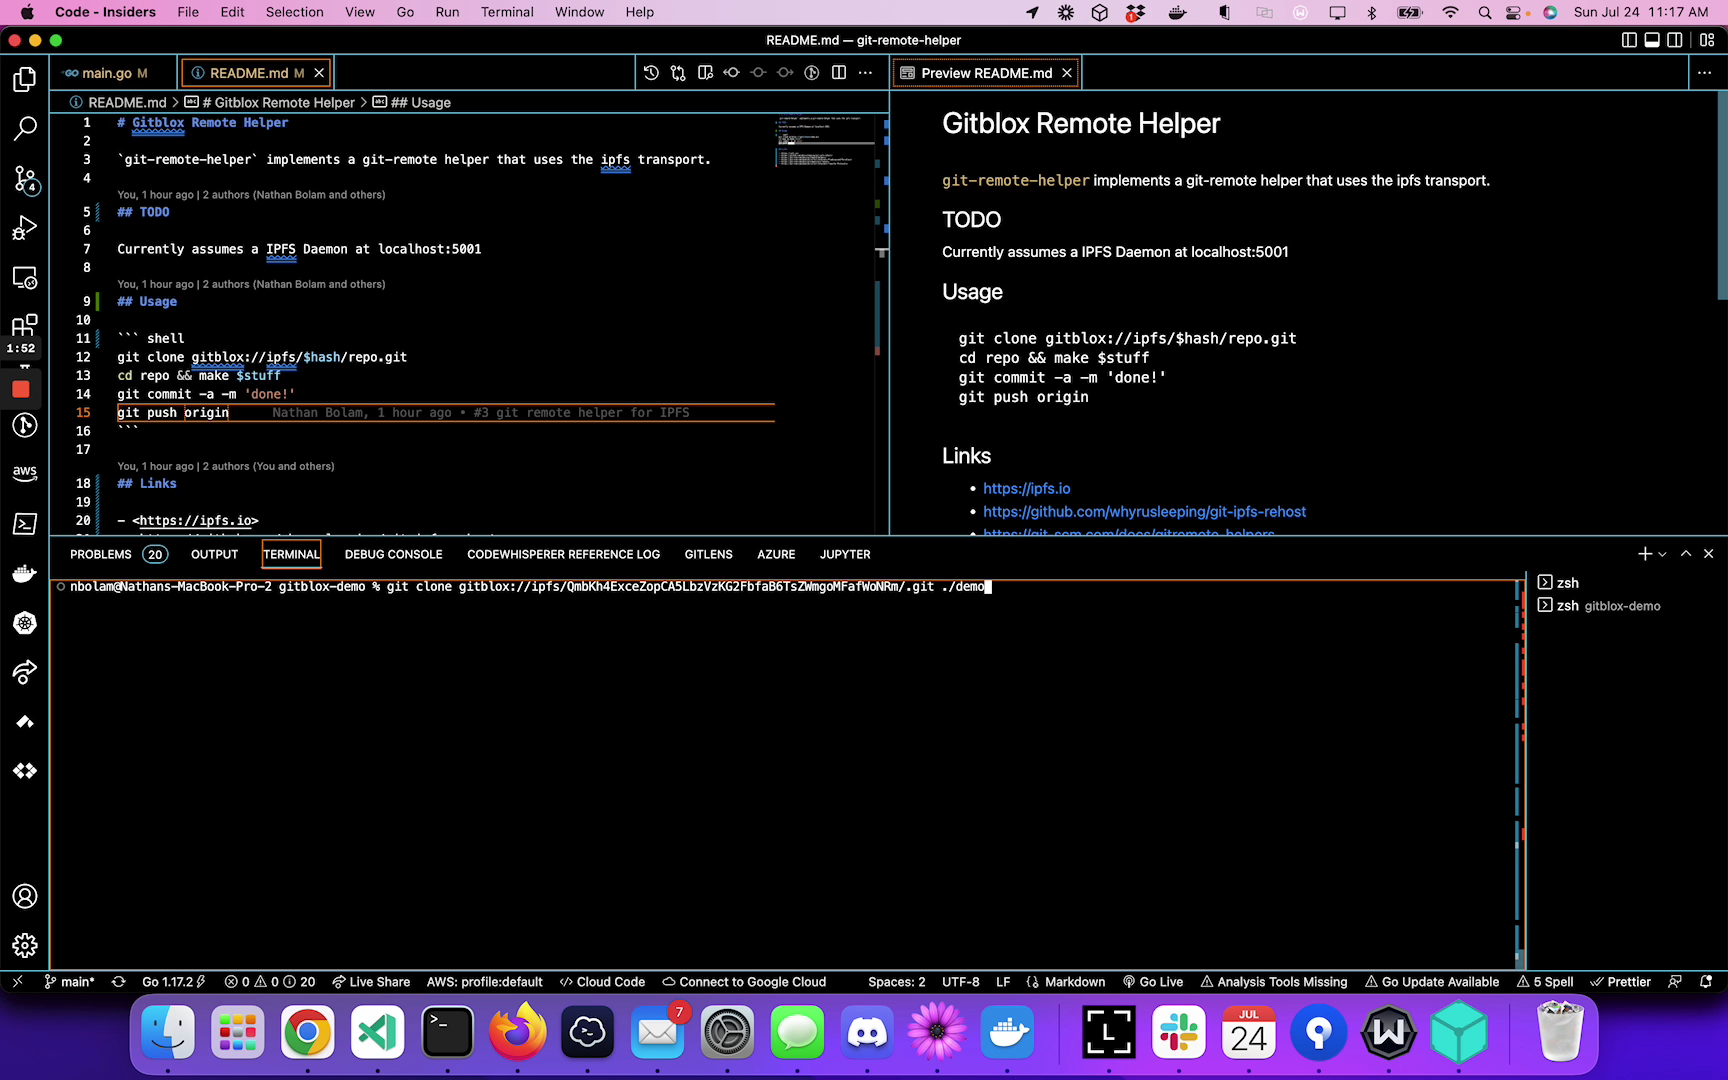Switch to GITLENS panel tab
The width and height of the screenshot is (1728, 1080).
pyautogui.click(x=709, y=554)
